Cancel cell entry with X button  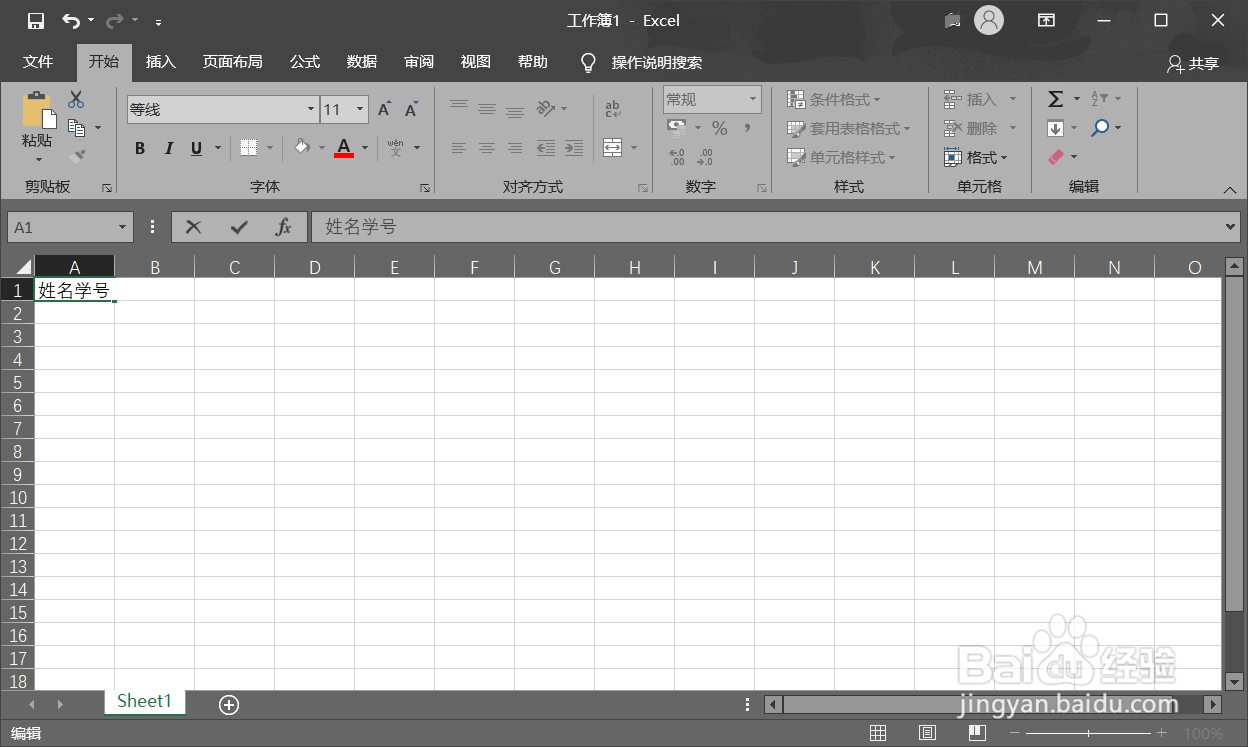(194, 227)
